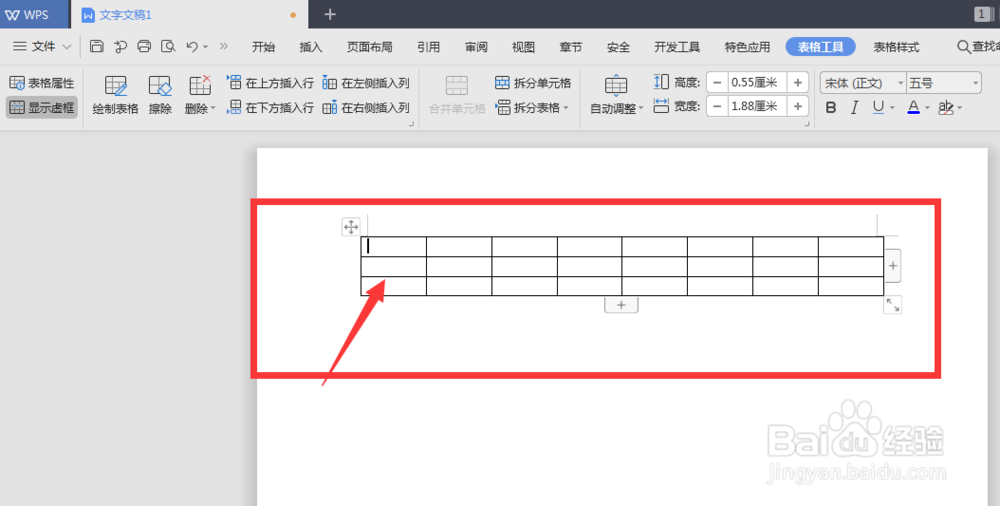The height and width of the screenshot is (506, 1000).
Task: Switch to the 审阅 tab
Action: 476,47
